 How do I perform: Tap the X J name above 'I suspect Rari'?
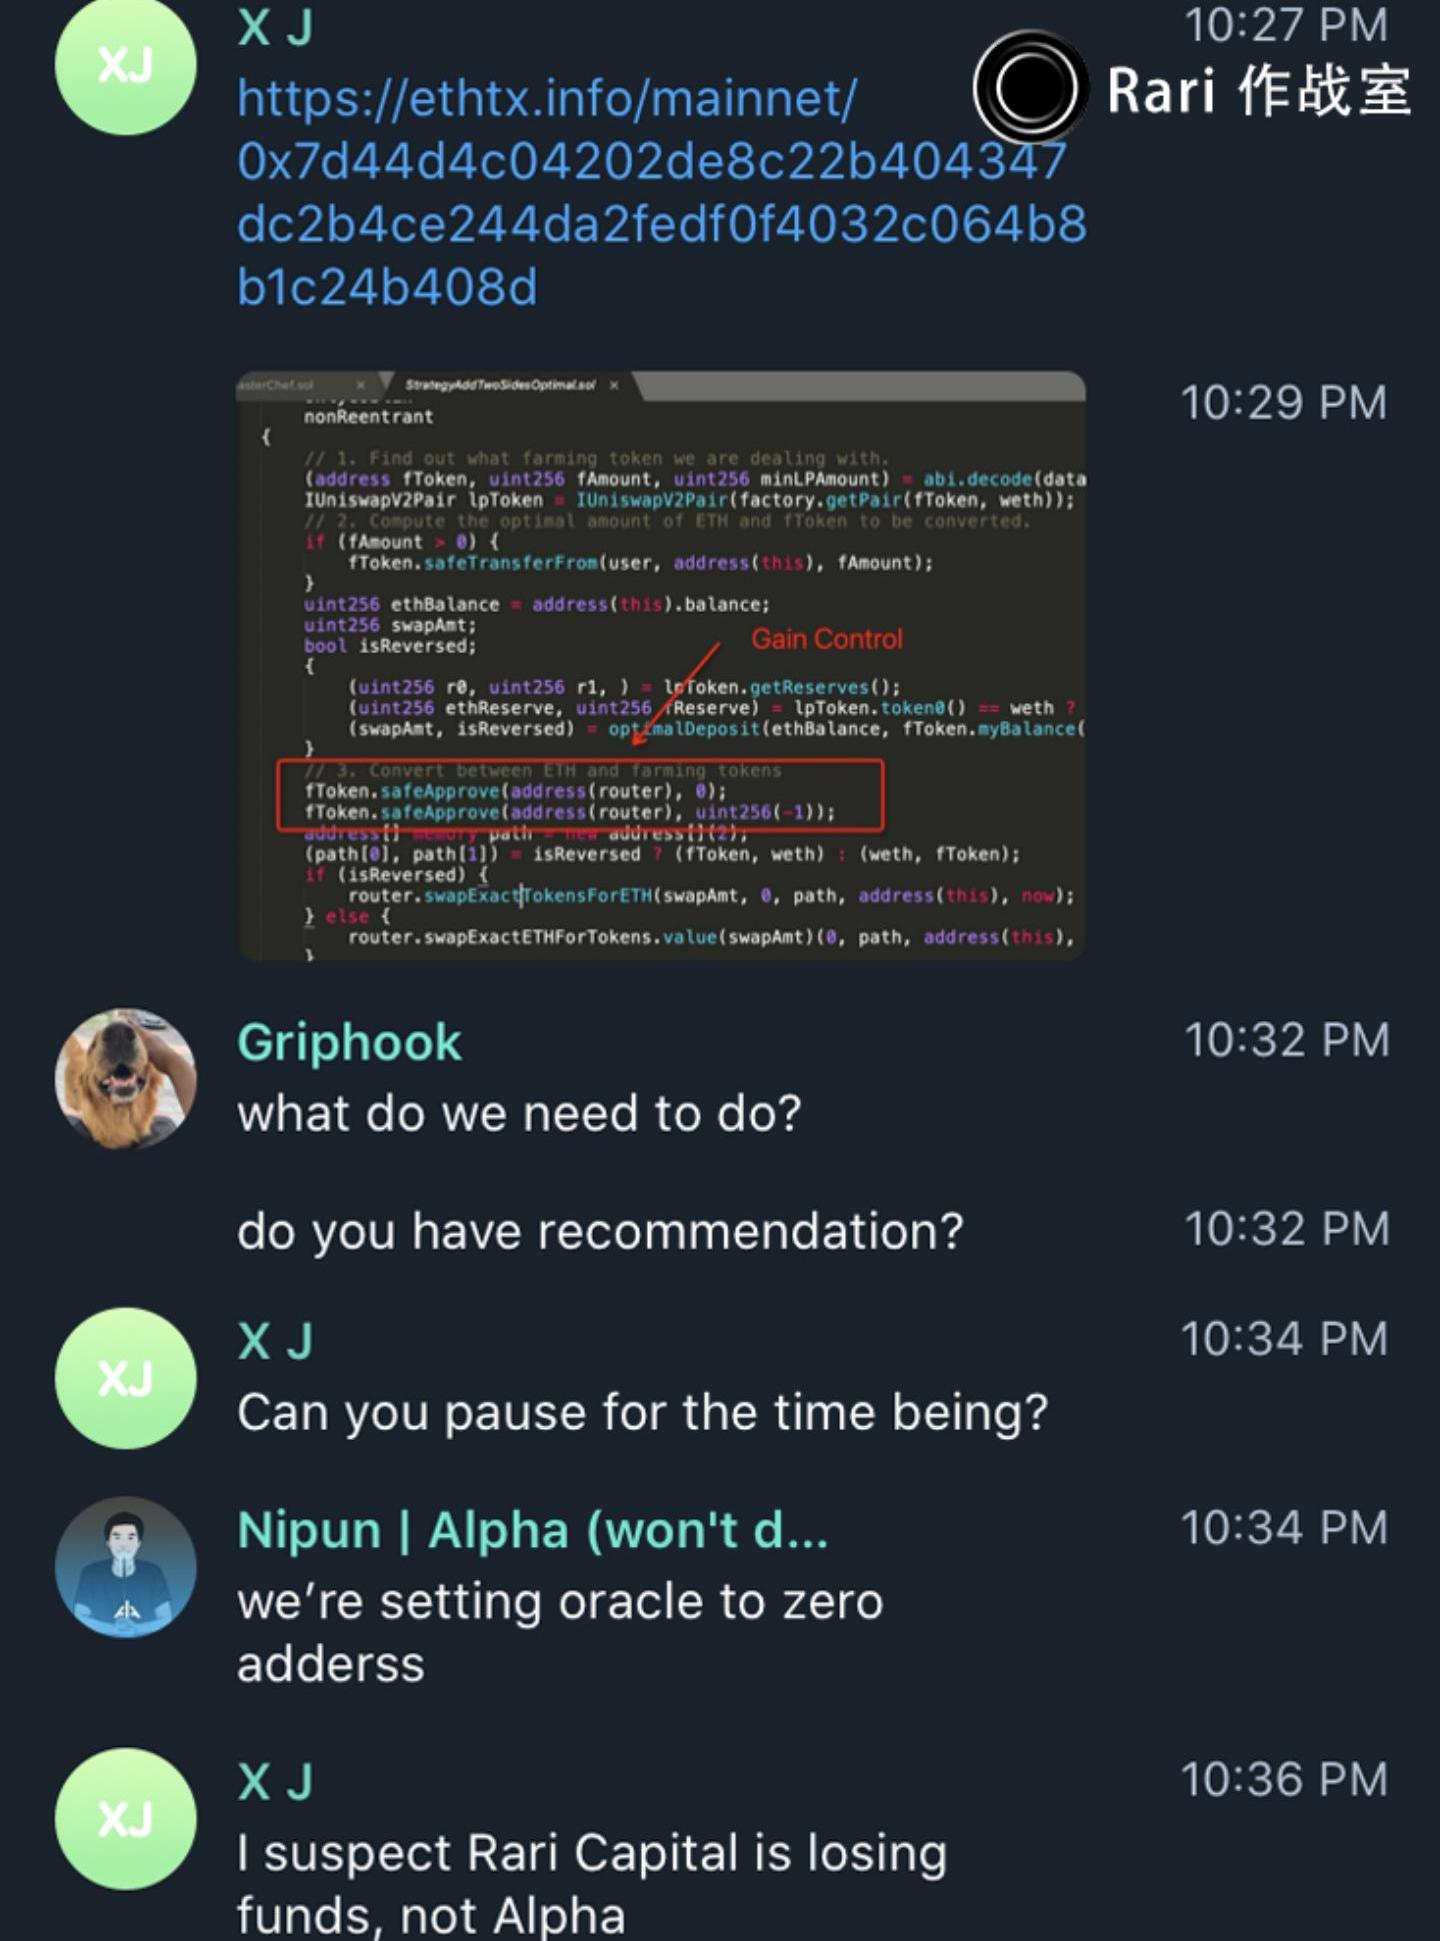(x=276, y=1782)
